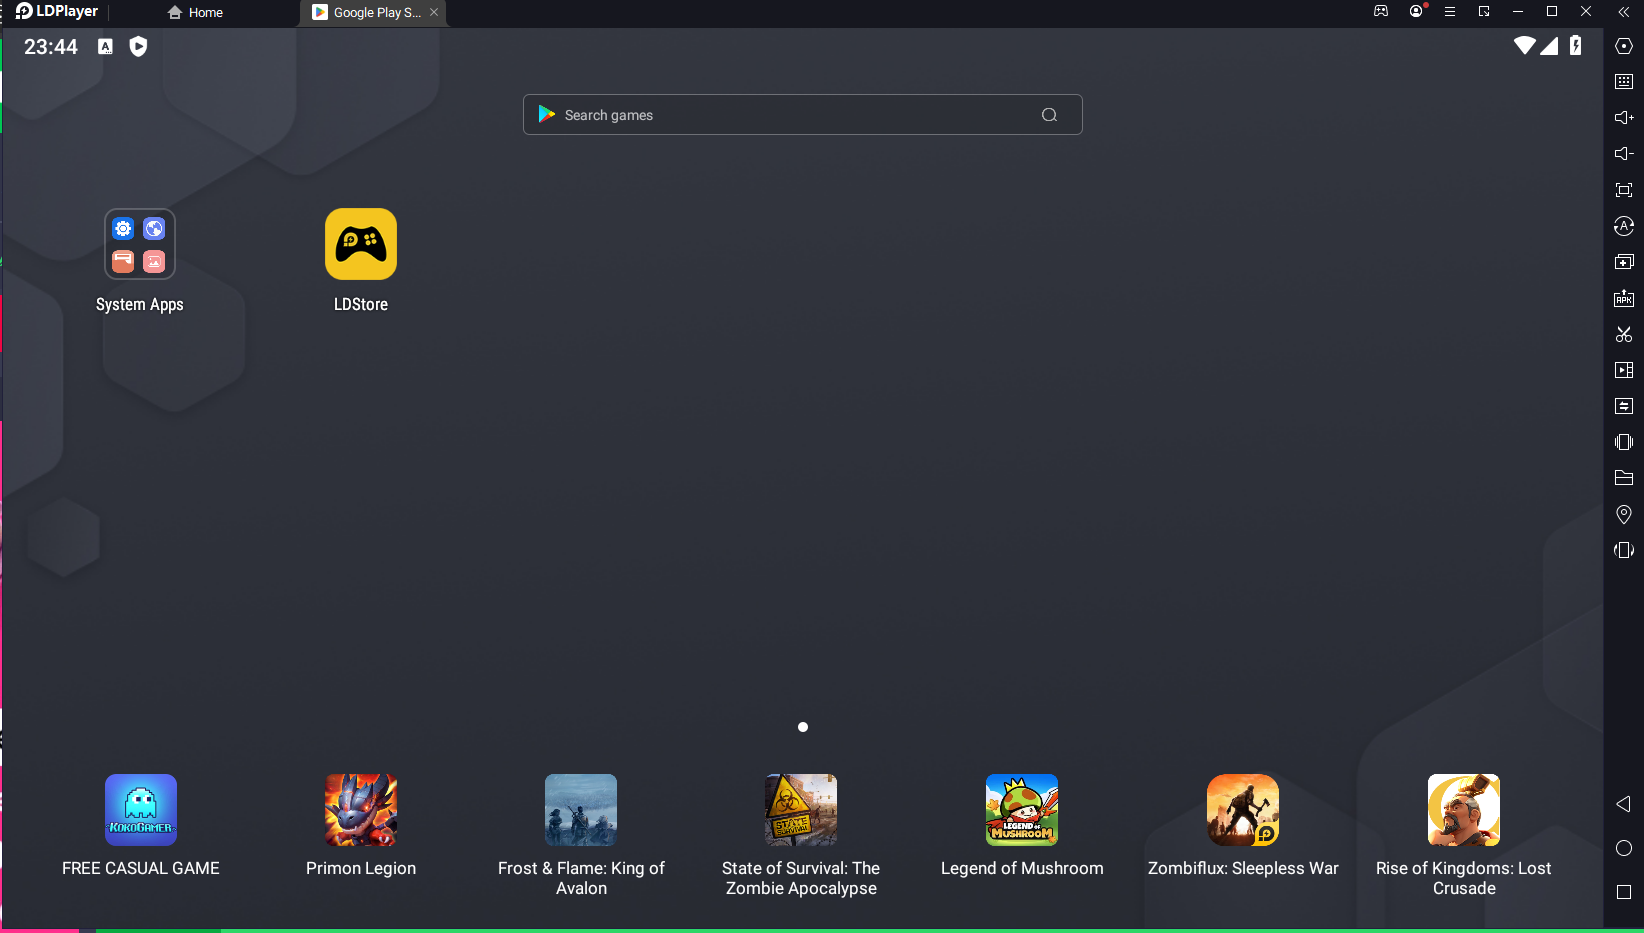This screenshot has height=933, width=1644.
Task: Click the mobile signal strength icon
Action: (x=1549, y=46)
